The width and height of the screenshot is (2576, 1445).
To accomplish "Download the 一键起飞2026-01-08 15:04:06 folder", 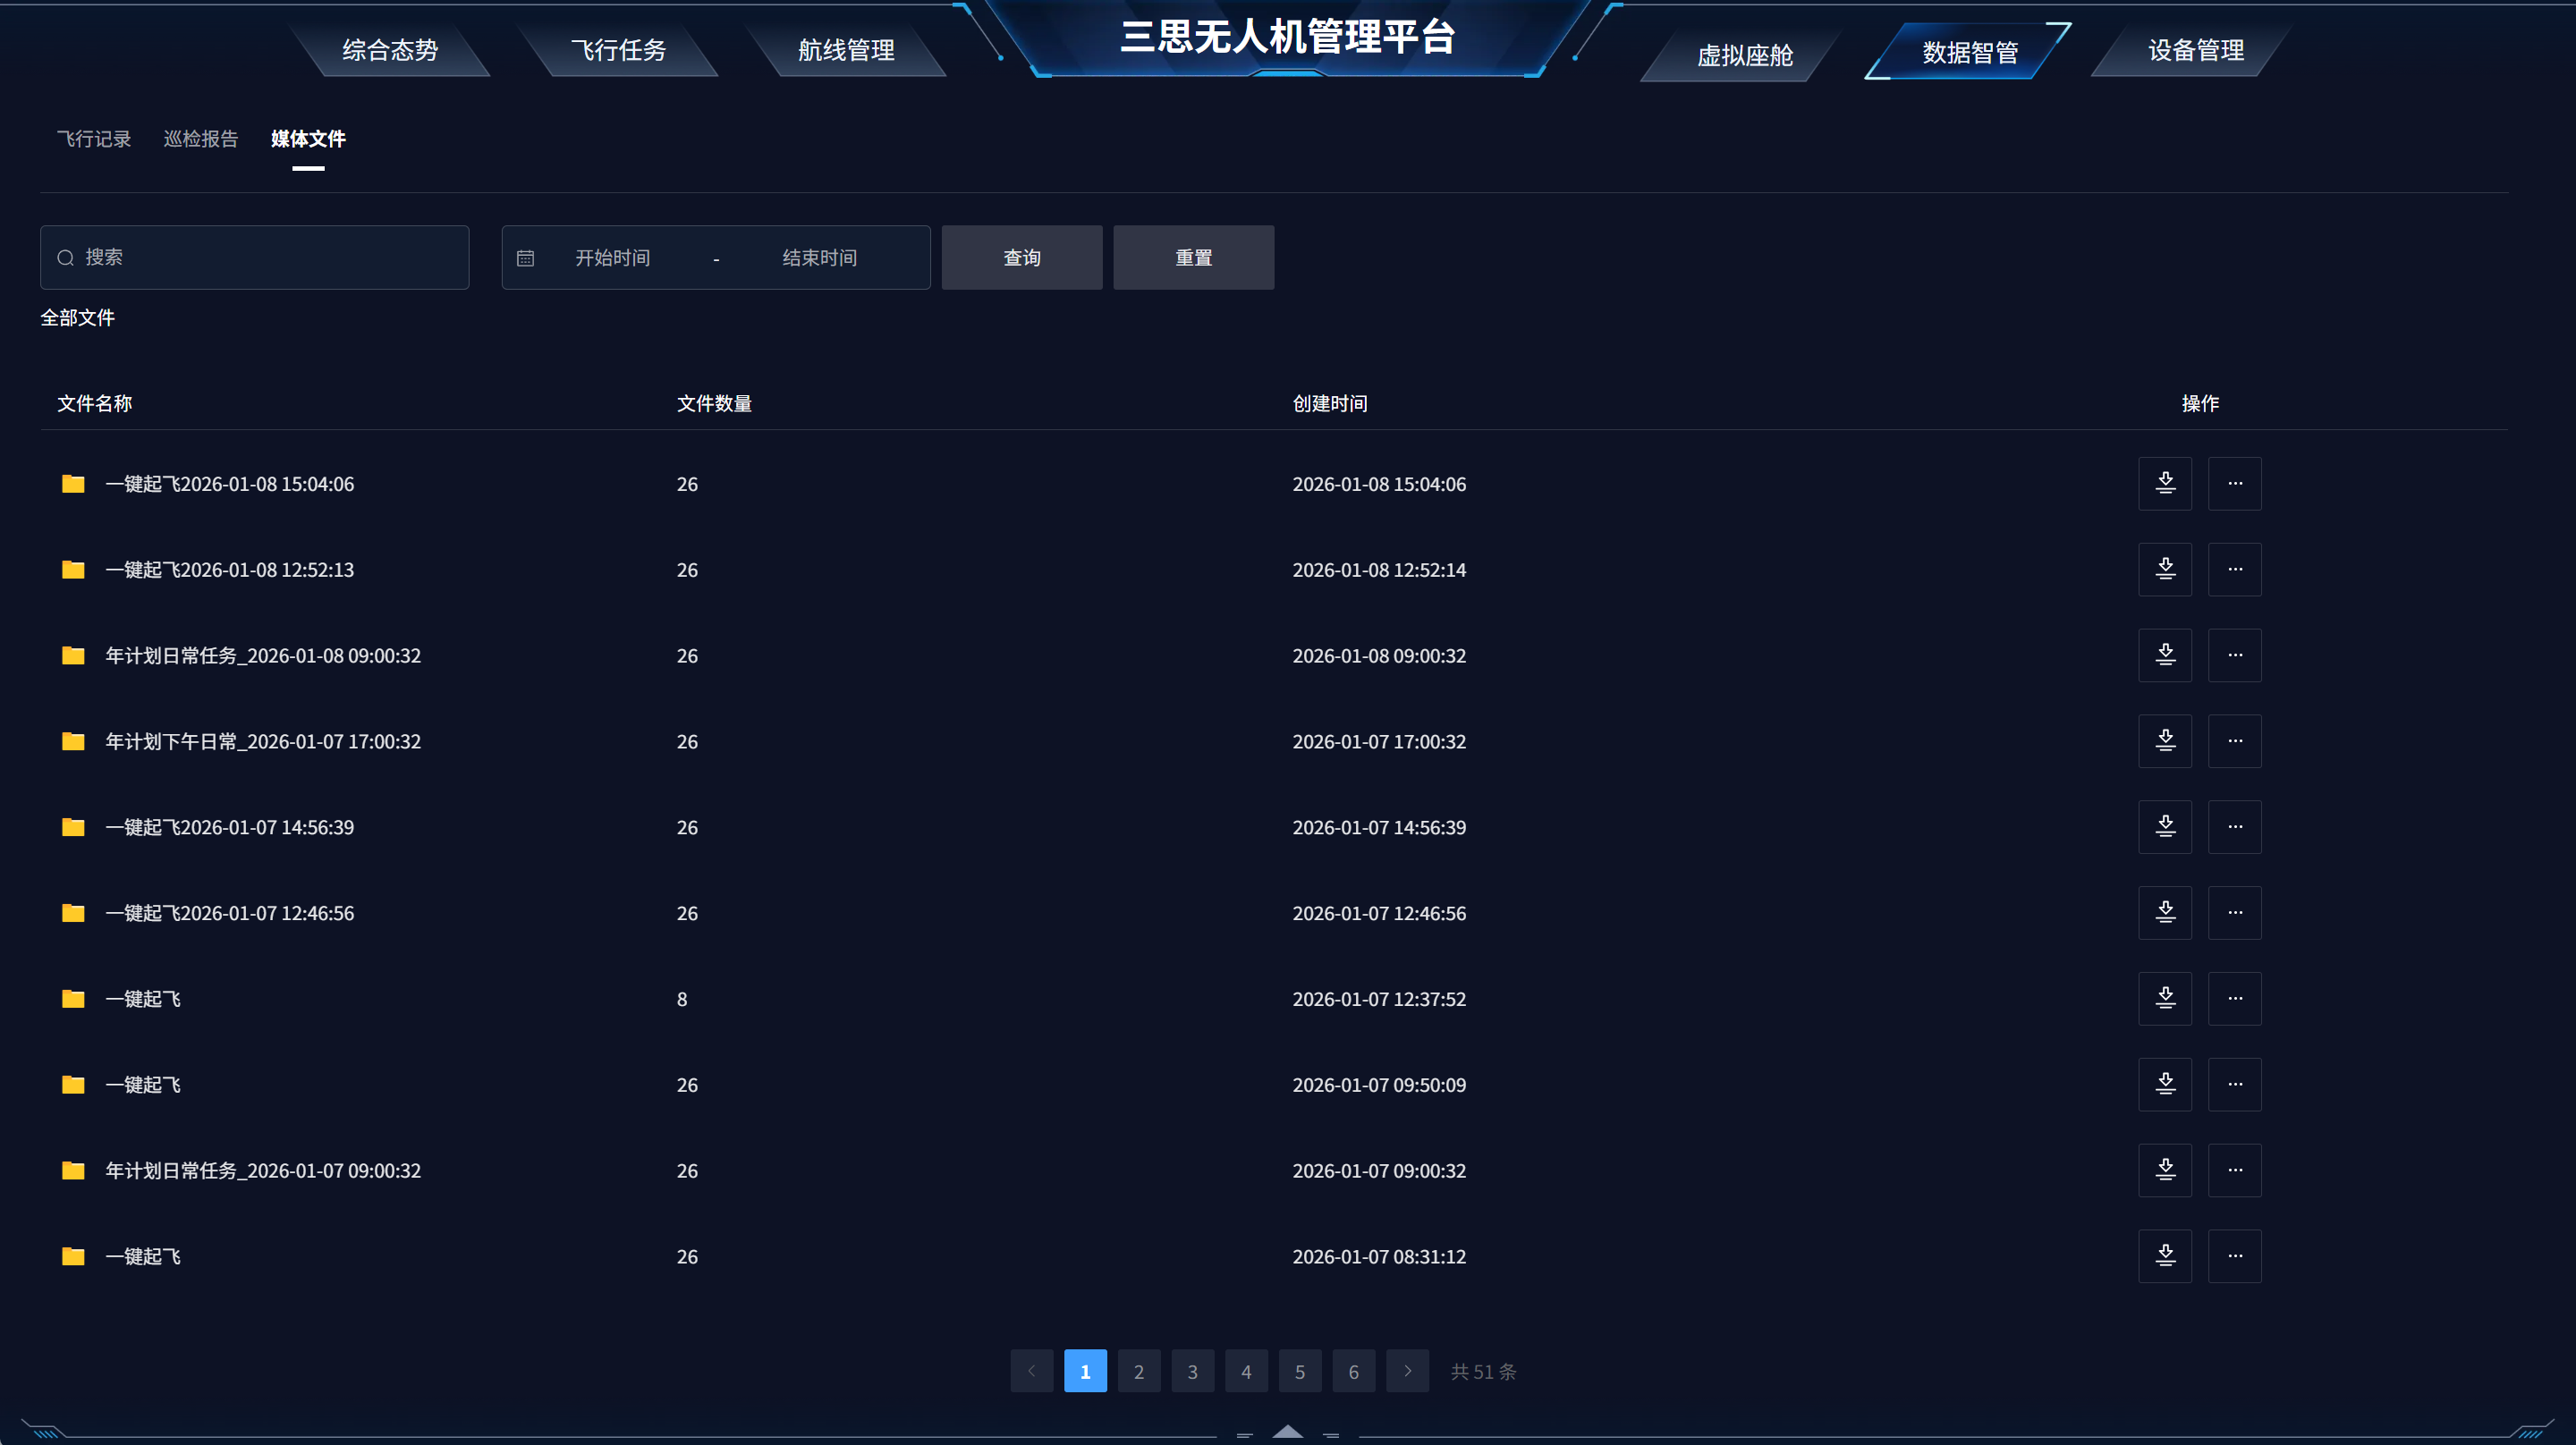I will tap(2164, 484).
